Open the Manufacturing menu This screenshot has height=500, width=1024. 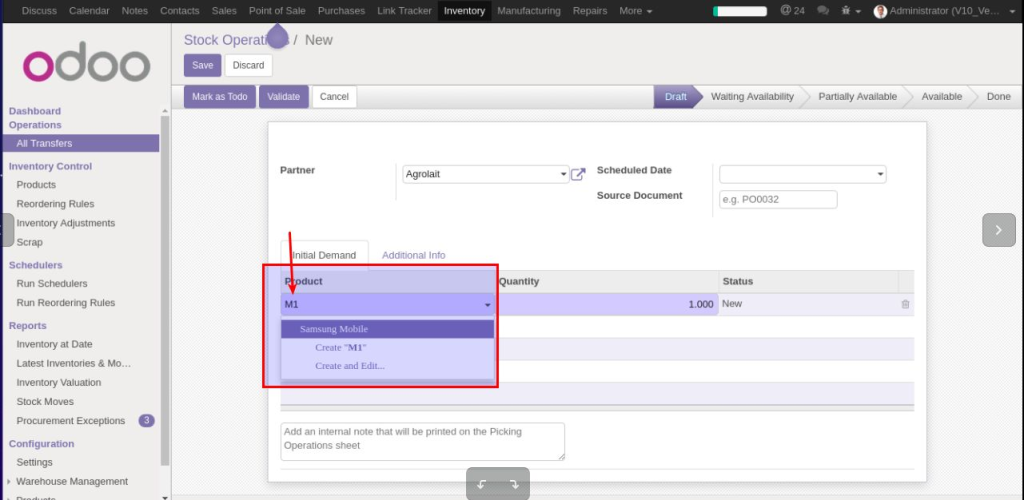pyautogui.click(x=528, y=11)
